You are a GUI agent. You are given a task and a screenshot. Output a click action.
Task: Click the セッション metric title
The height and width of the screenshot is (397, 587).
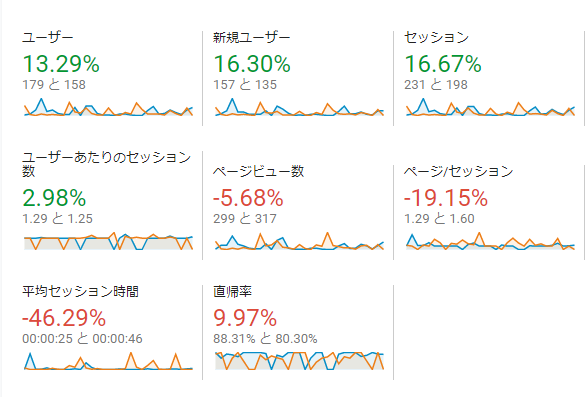coord(436,37)
